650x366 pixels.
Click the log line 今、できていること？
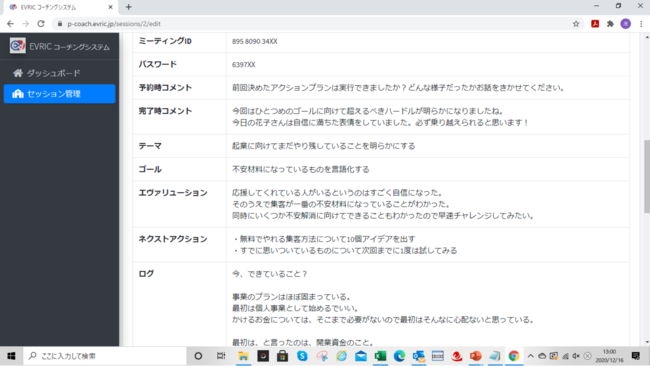pyautogui.click(x=270, y=274)
